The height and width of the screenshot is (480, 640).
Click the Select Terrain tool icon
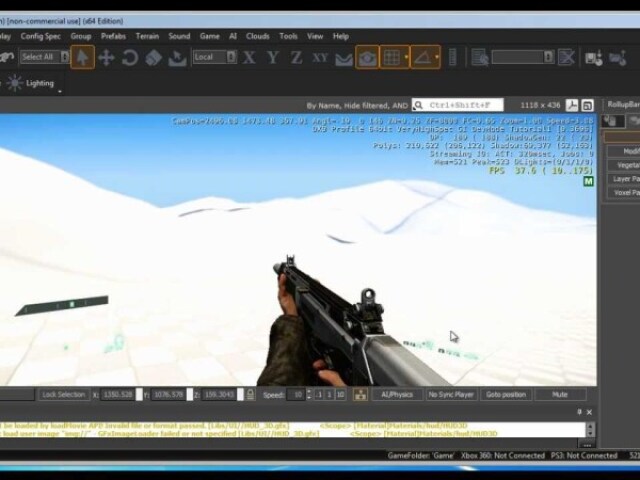point(178,58)
